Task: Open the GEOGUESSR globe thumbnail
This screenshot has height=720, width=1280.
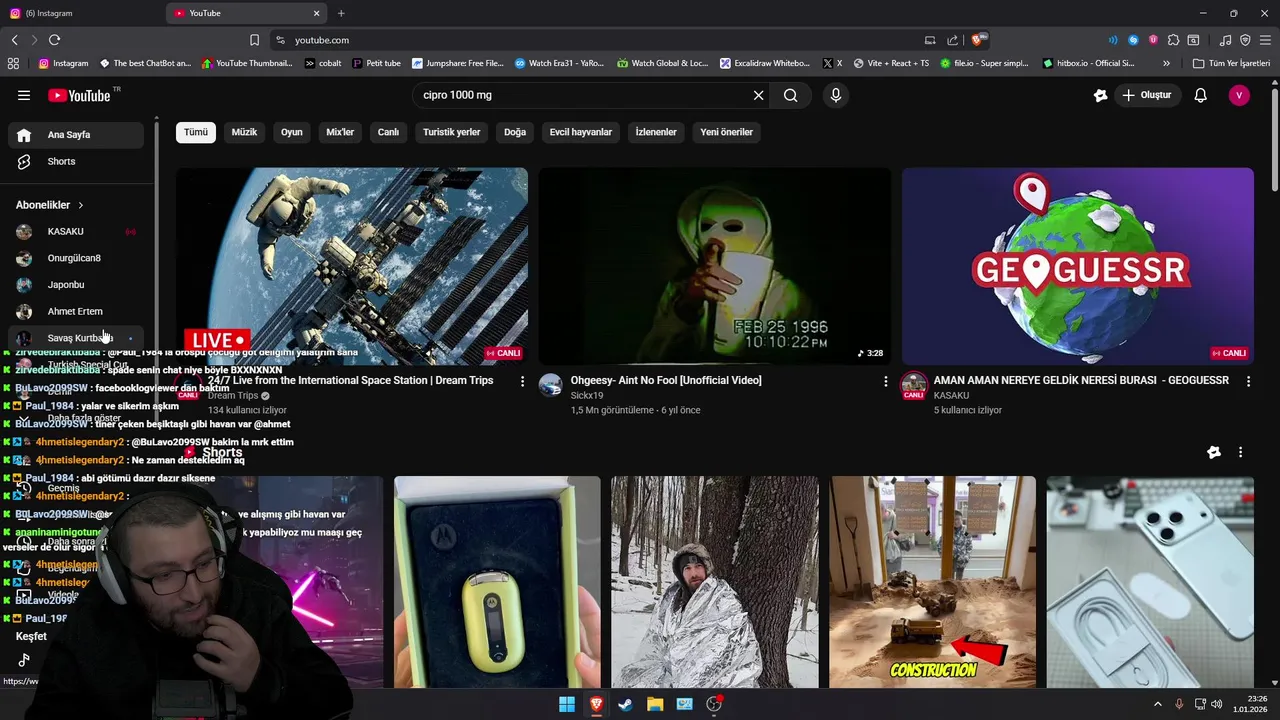Action: (x=1078, y=266)
